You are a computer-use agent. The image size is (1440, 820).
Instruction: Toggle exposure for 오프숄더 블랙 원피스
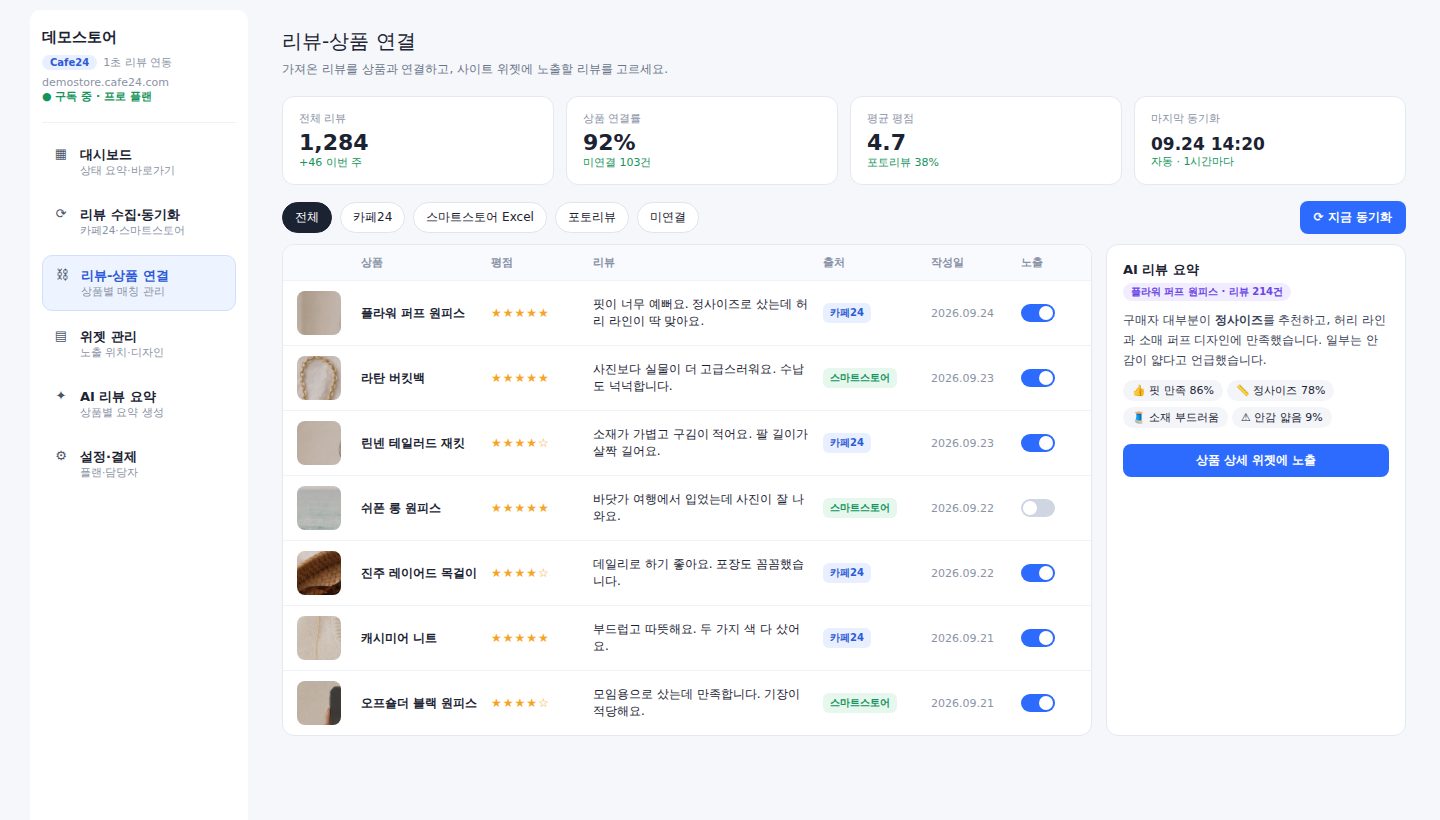[1038, 703]
